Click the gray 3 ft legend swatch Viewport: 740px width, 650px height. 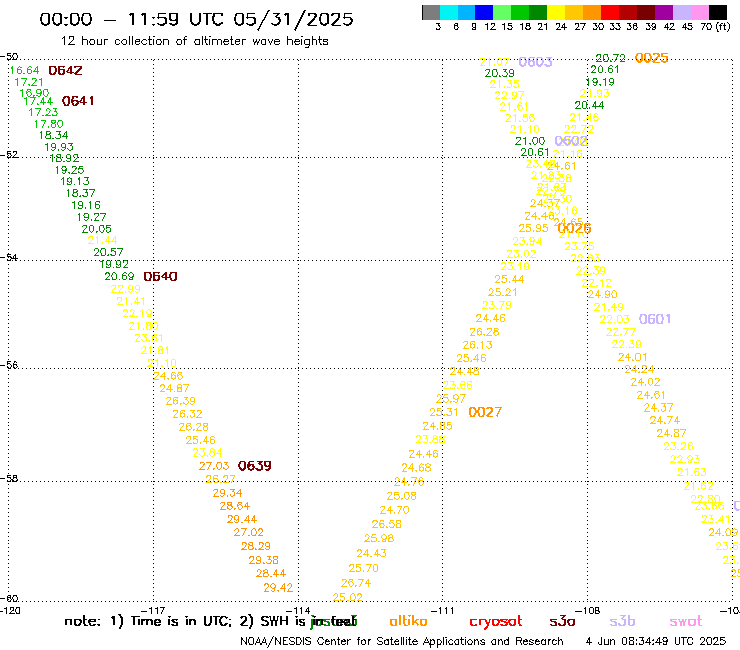[431, 12]
